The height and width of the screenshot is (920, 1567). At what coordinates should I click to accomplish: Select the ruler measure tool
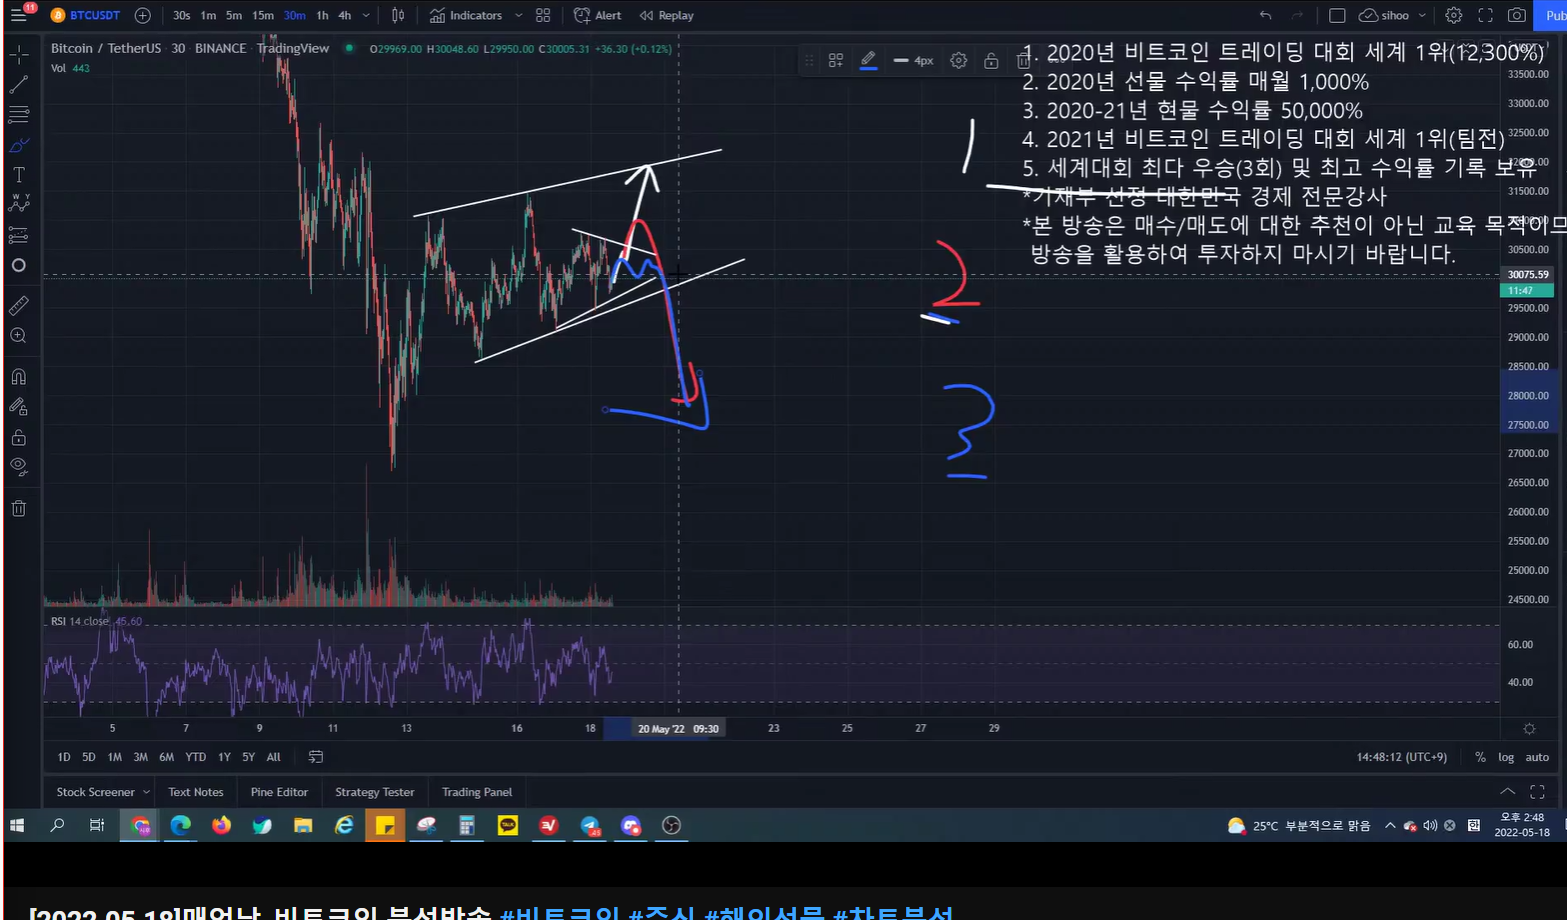pyautogui.click(x=19, y=306)
